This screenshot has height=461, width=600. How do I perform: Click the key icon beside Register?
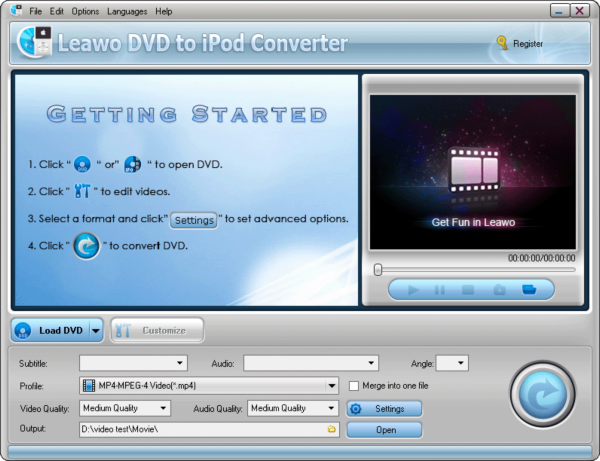click(500, 43)
